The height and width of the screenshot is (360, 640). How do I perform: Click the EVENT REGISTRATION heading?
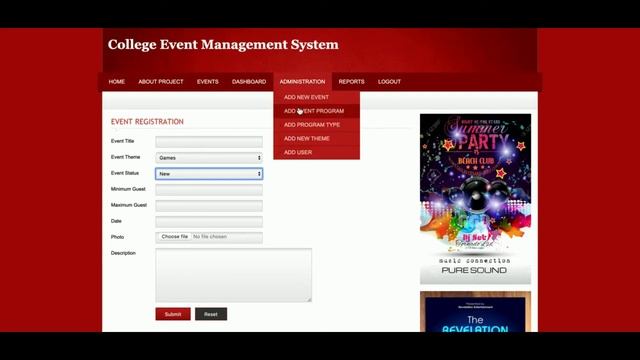pyautogui.click(x=147, y=122)
